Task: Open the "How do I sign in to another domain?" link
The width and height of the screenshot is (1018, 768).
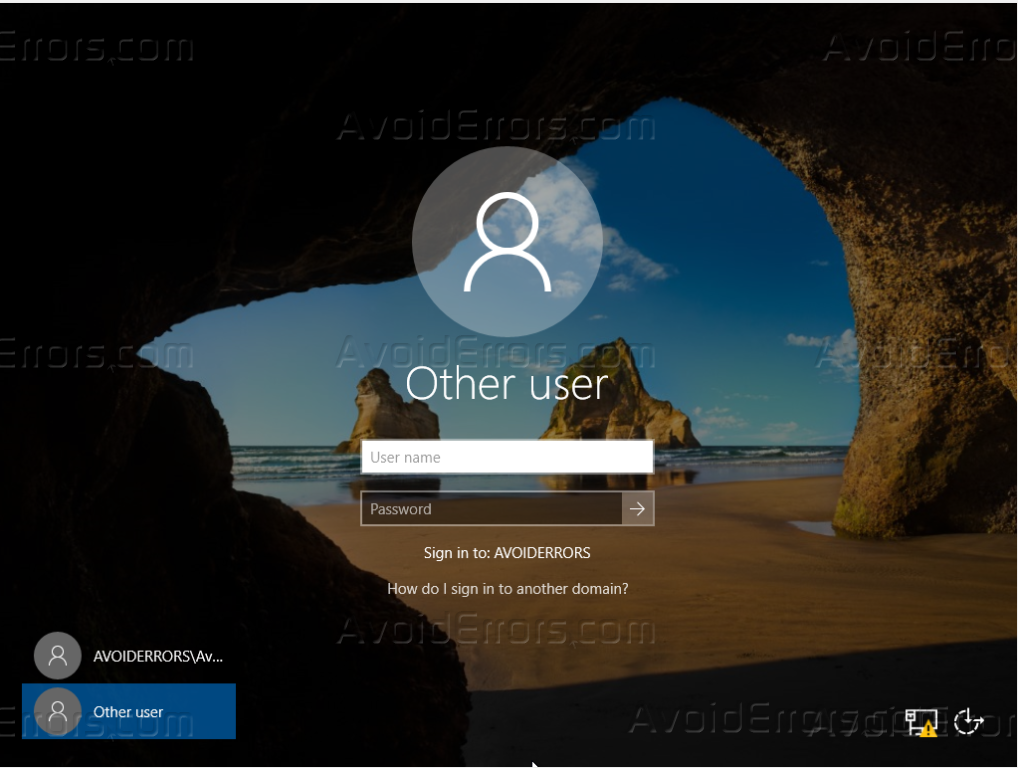Action: (x=507, y=588)
